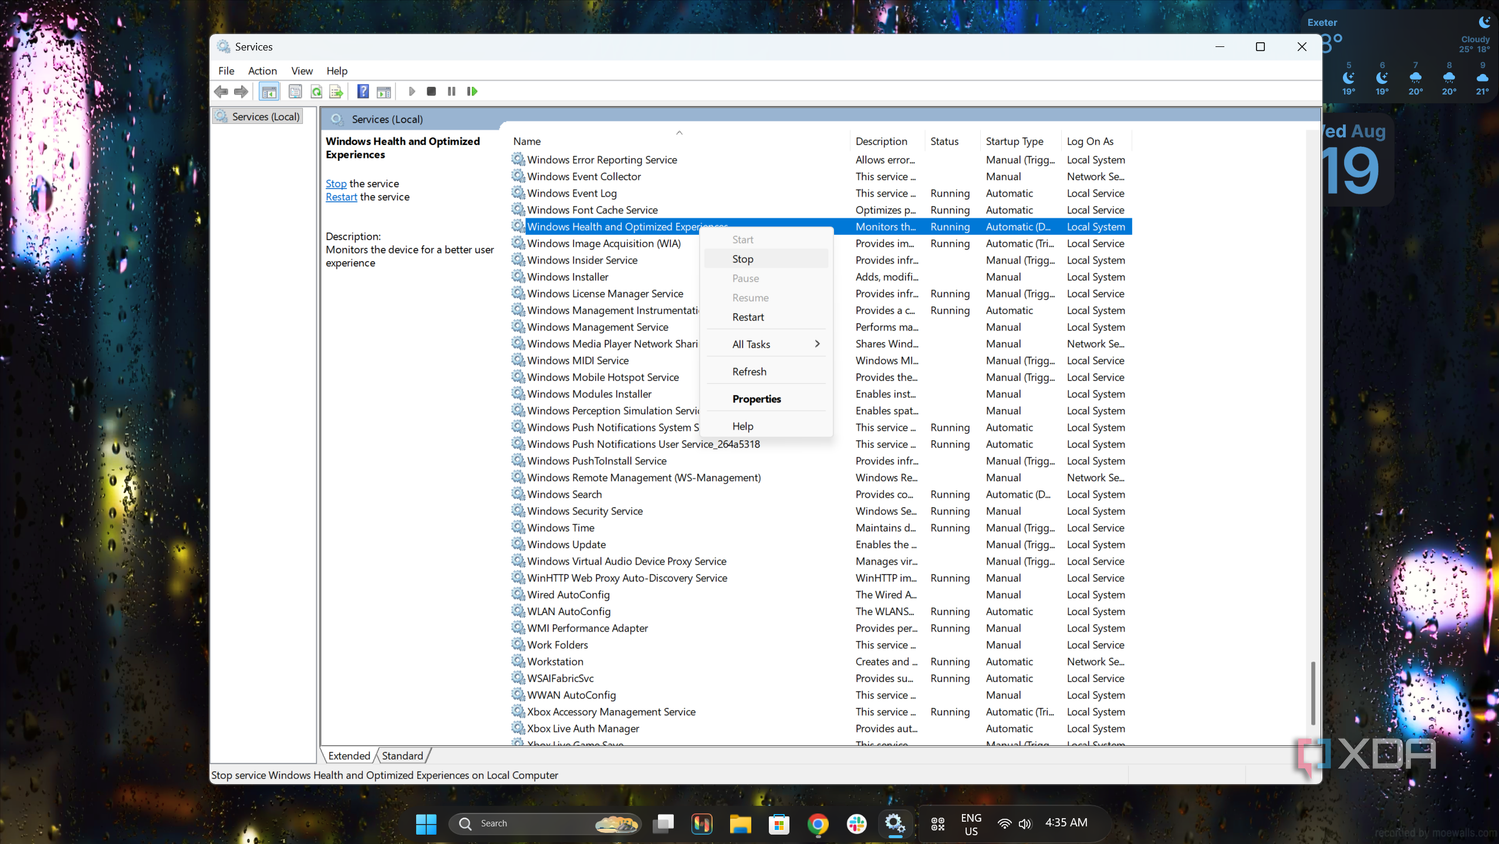This screenshot has width=1499, height=844.
Task: Click the toolbar Refresh icon
Action: click(x=316, y=91)
